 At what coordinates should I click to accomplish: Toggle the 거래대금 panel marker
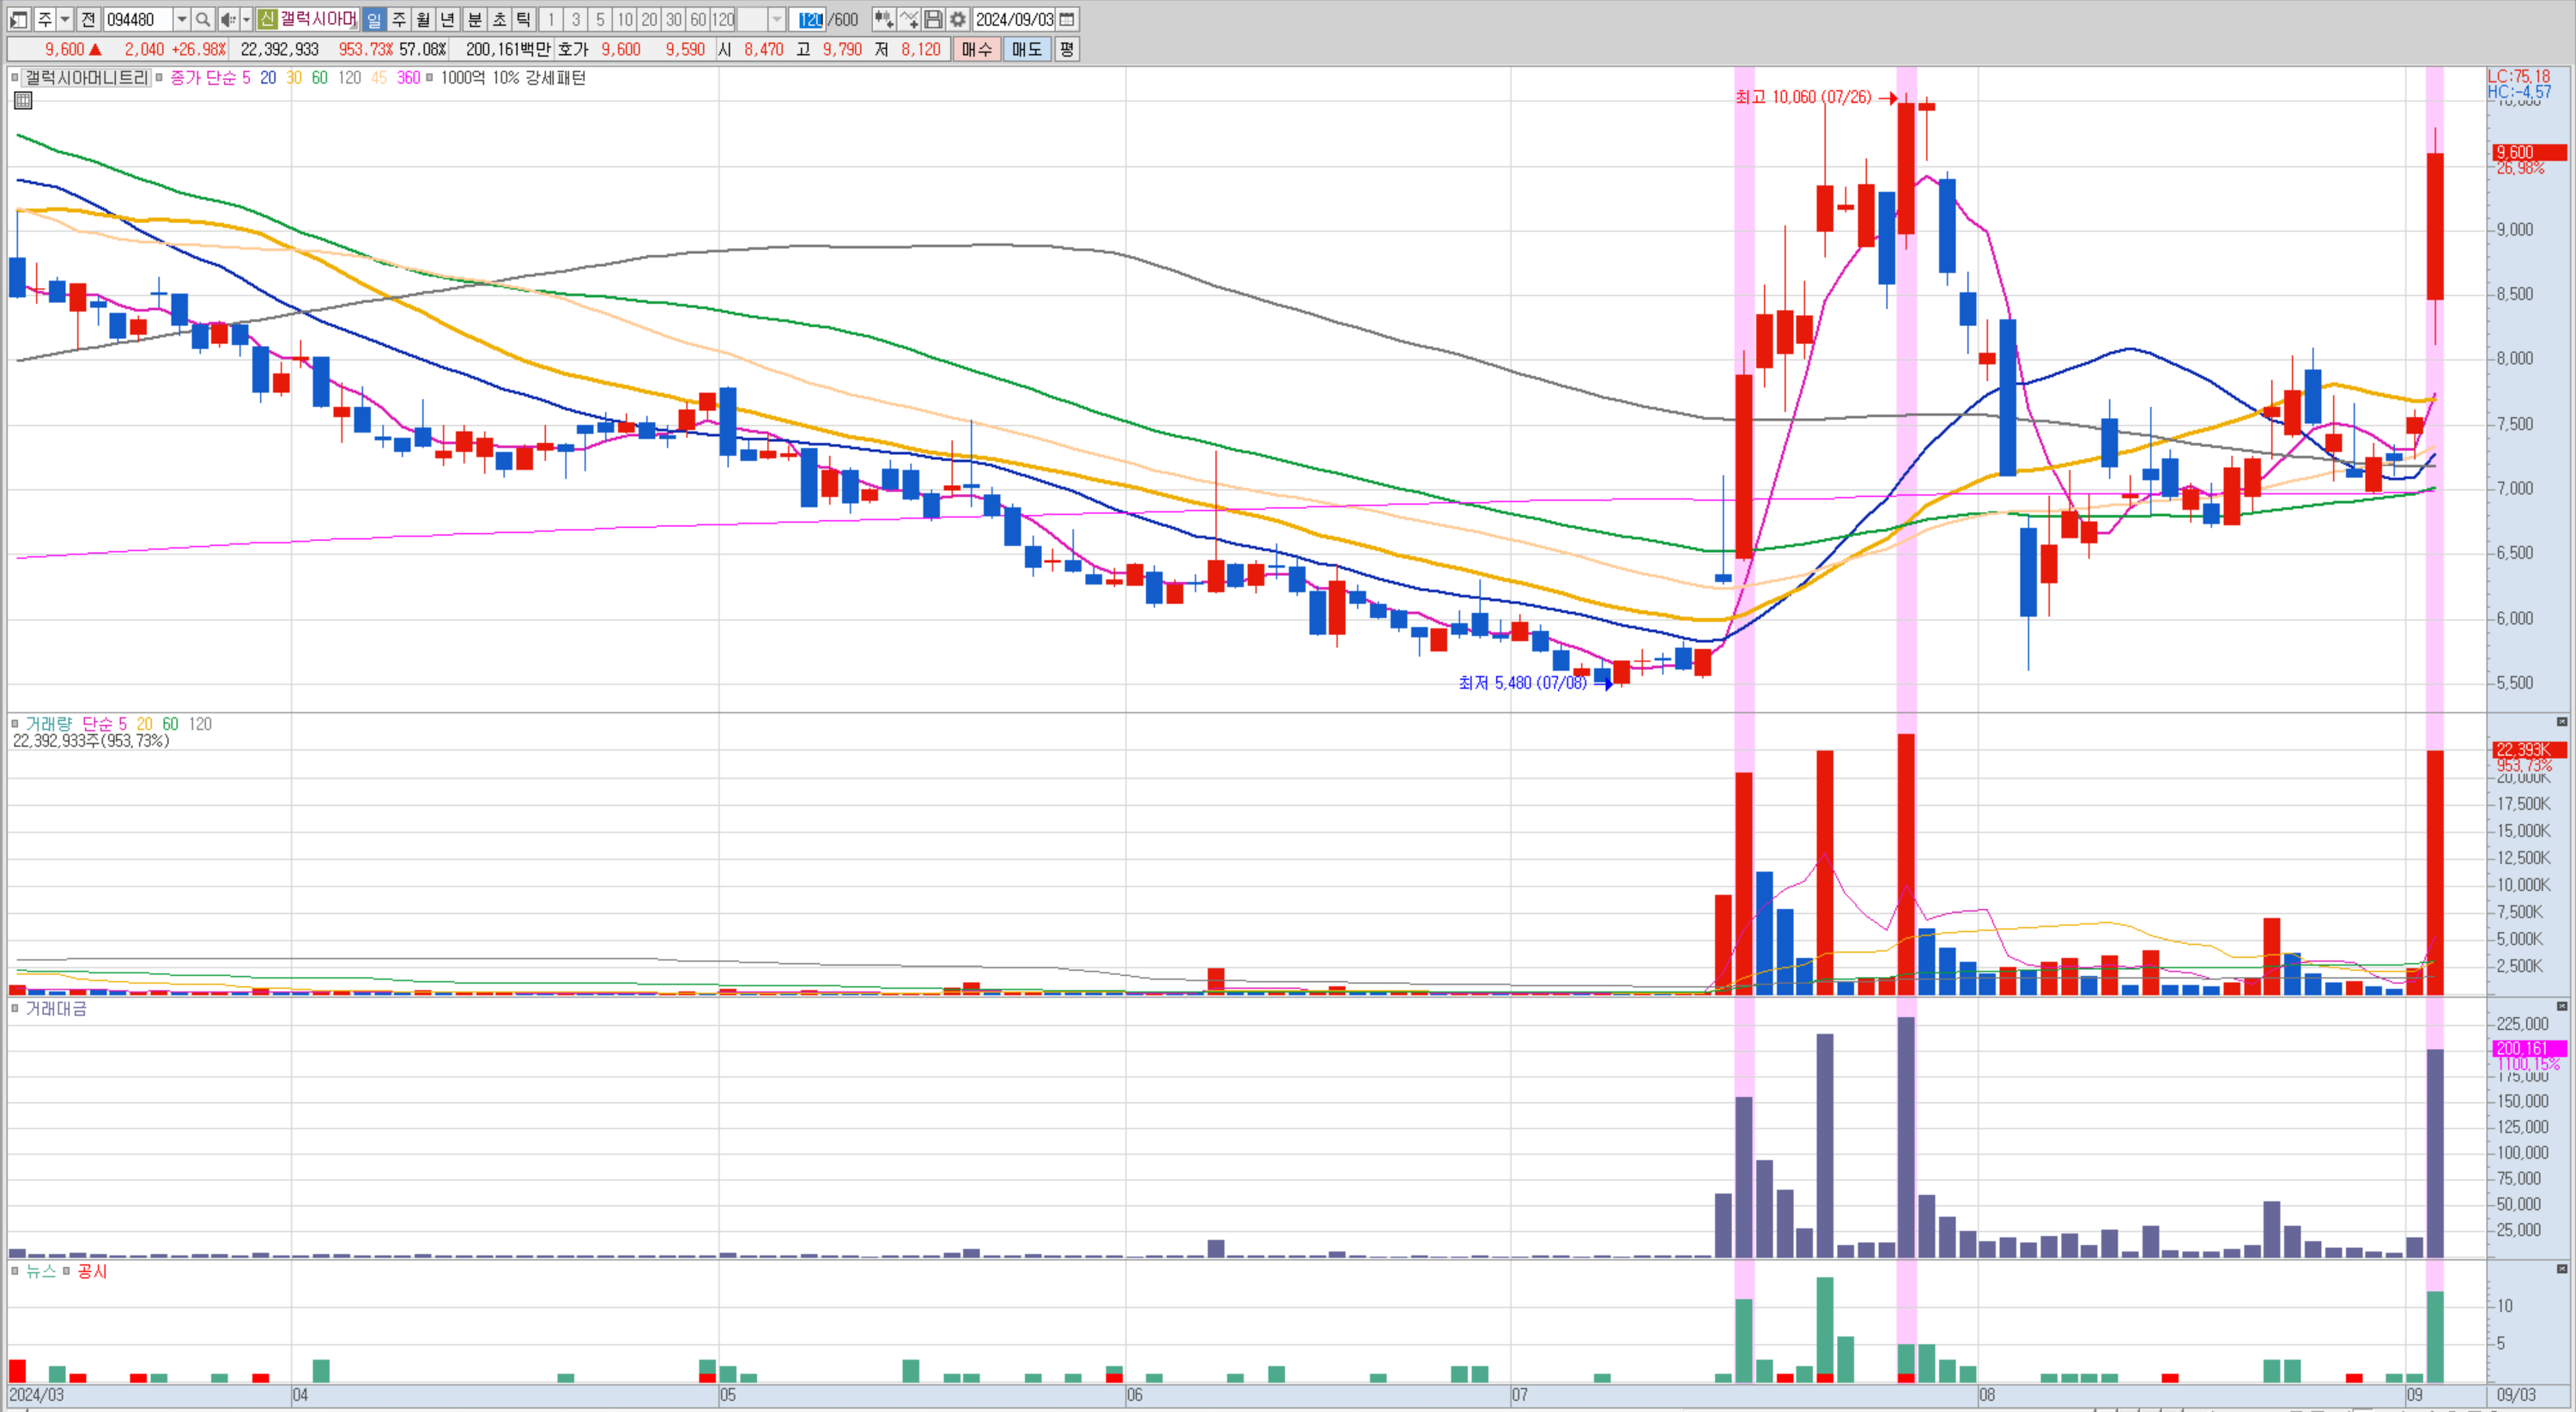(14, 1008)
